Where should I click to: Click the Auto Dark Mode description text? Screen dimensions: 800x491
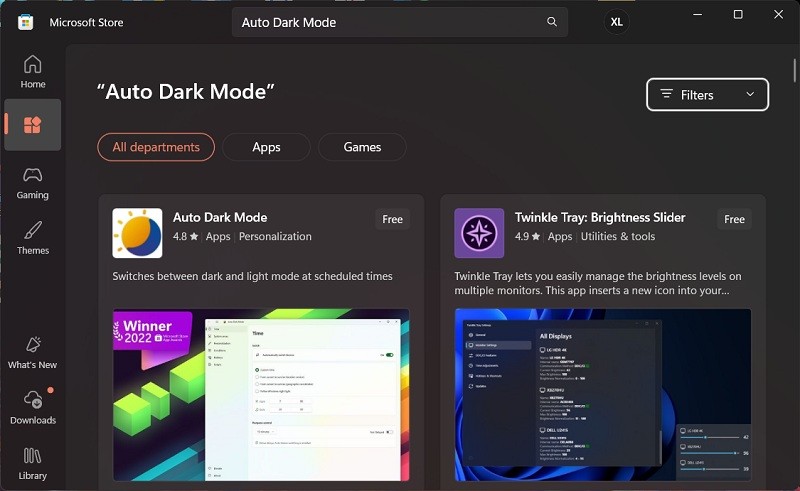(x=253, y=276)
